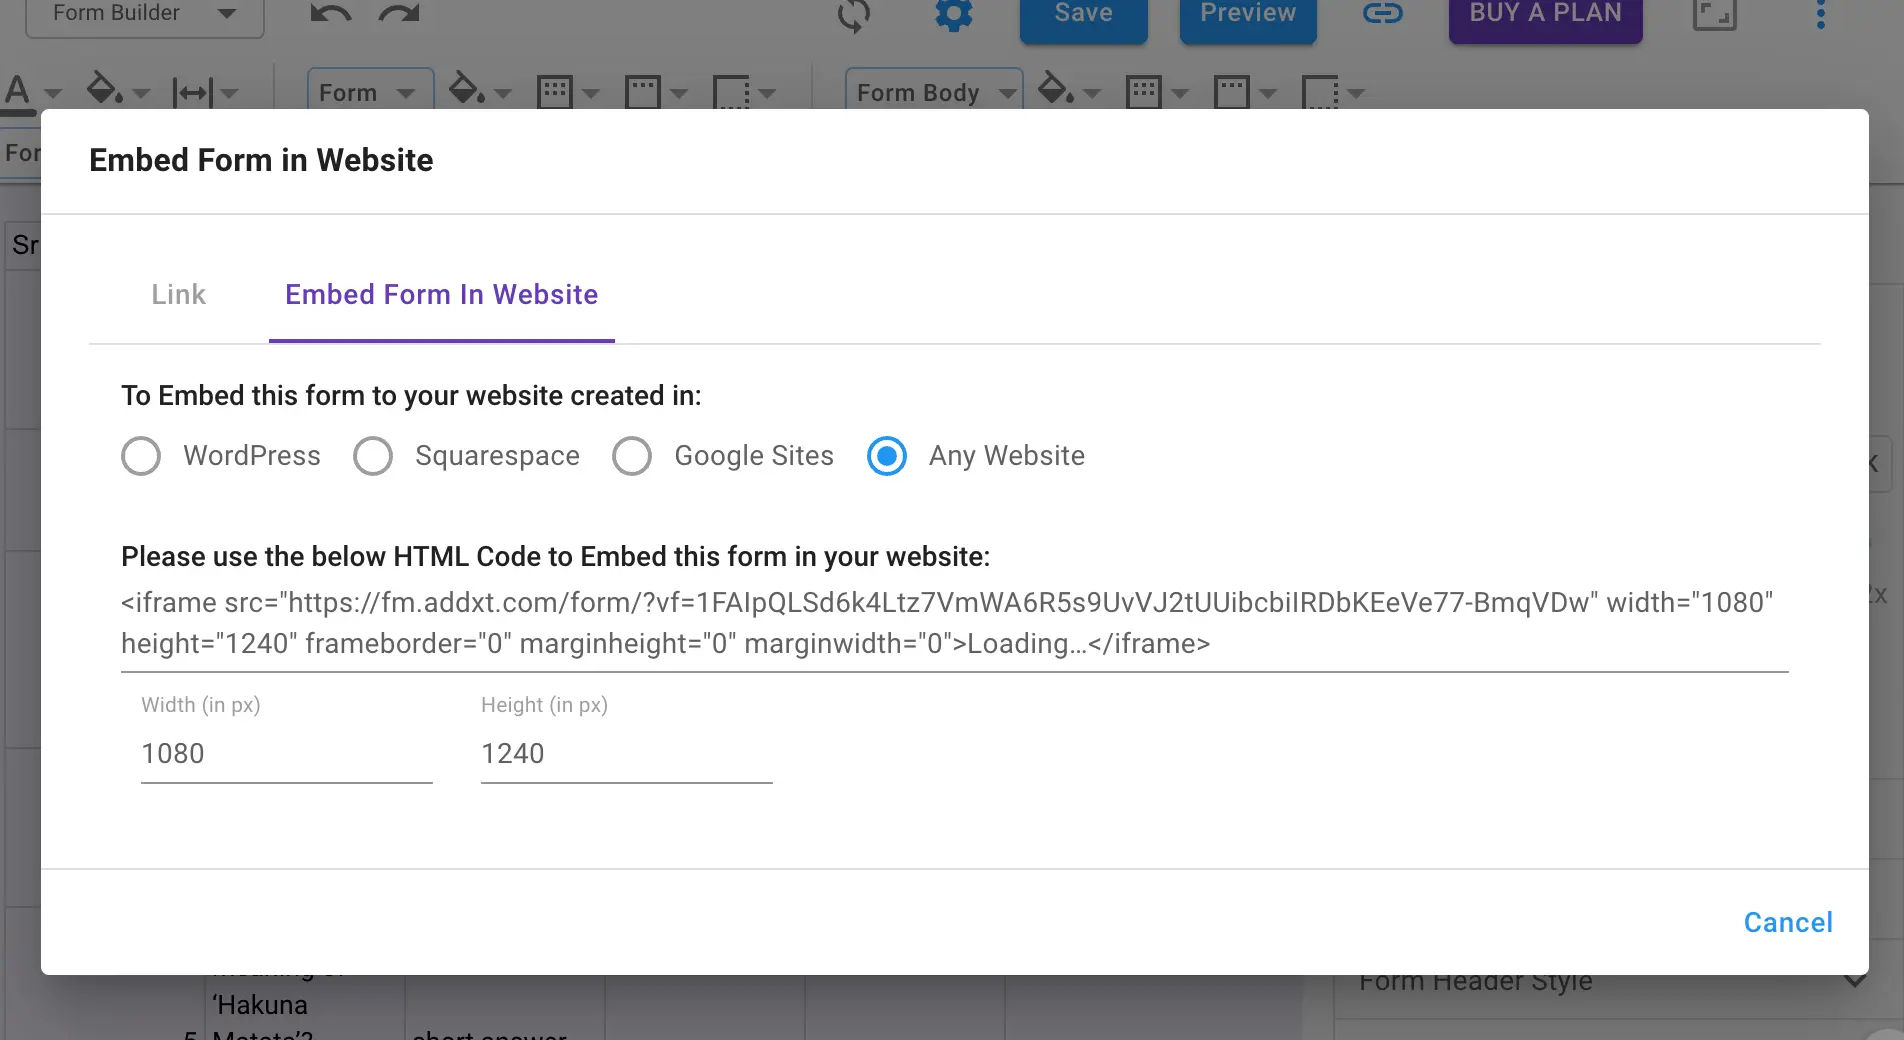This screenshot has height=1040, width=1904.
Task: Click the Width input field
Action: tap(286, 754)
